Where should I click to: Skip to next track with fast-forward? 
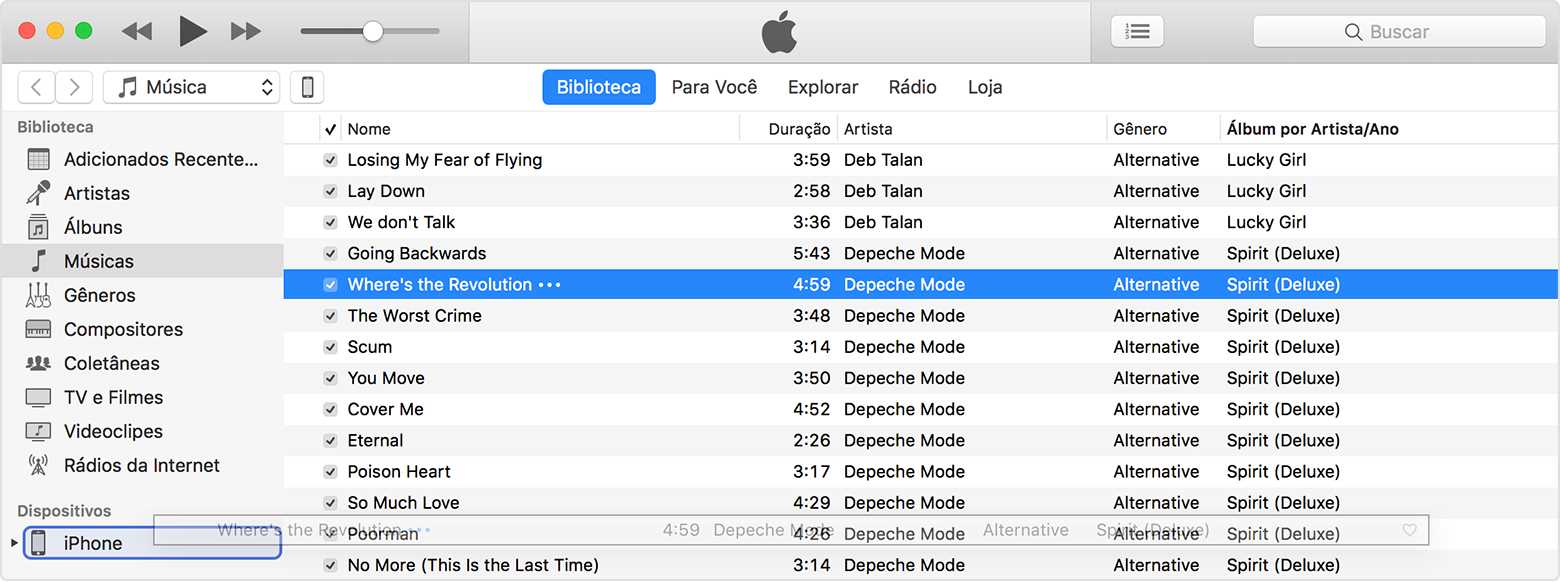tap(246, 31)
